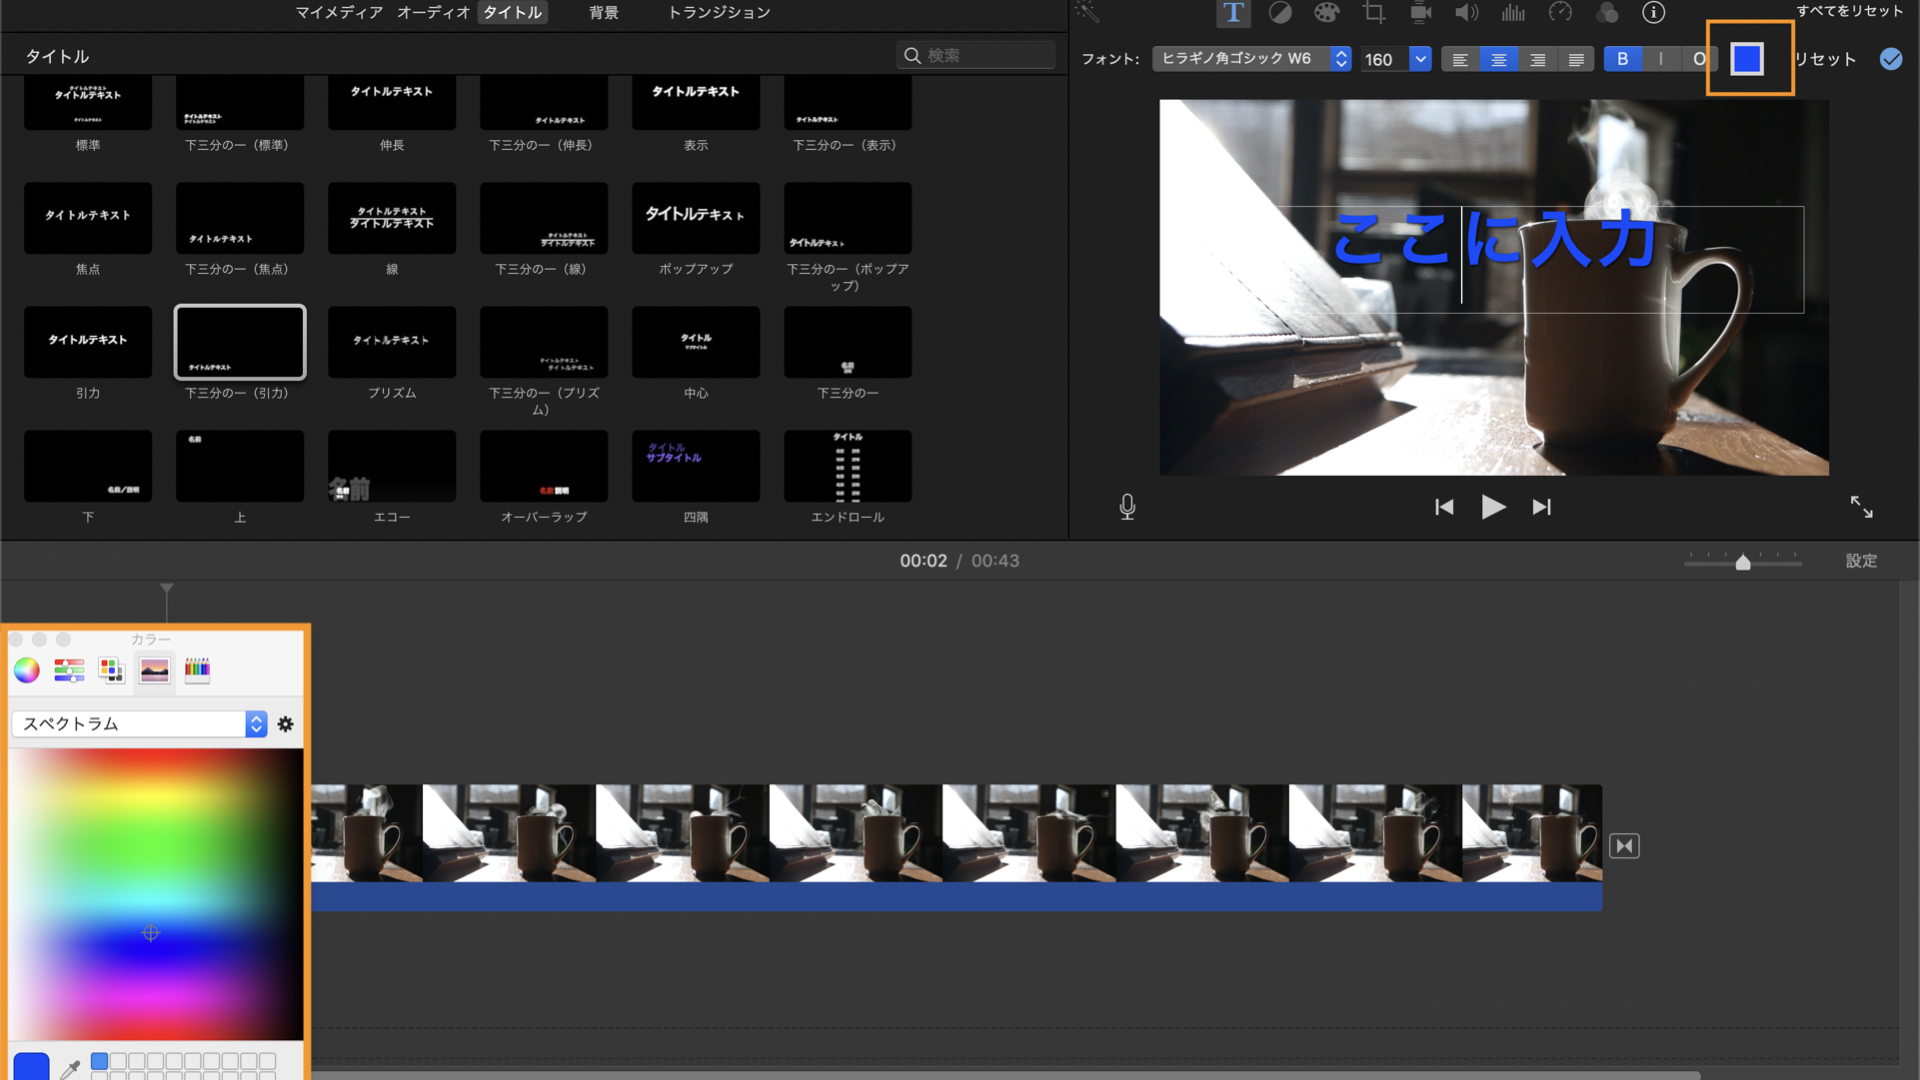
Task: Open the blue text color swatch
Action: pos(1747,59)
